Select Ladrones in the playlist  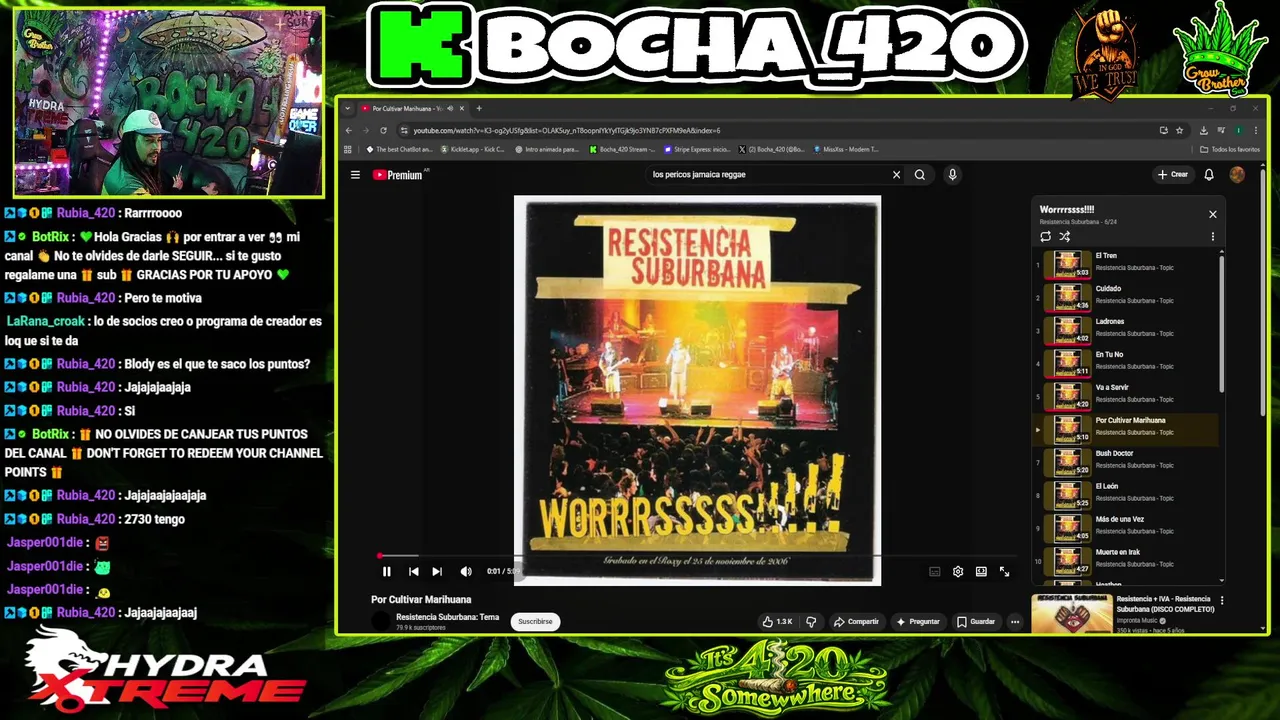coord(1126,329)
